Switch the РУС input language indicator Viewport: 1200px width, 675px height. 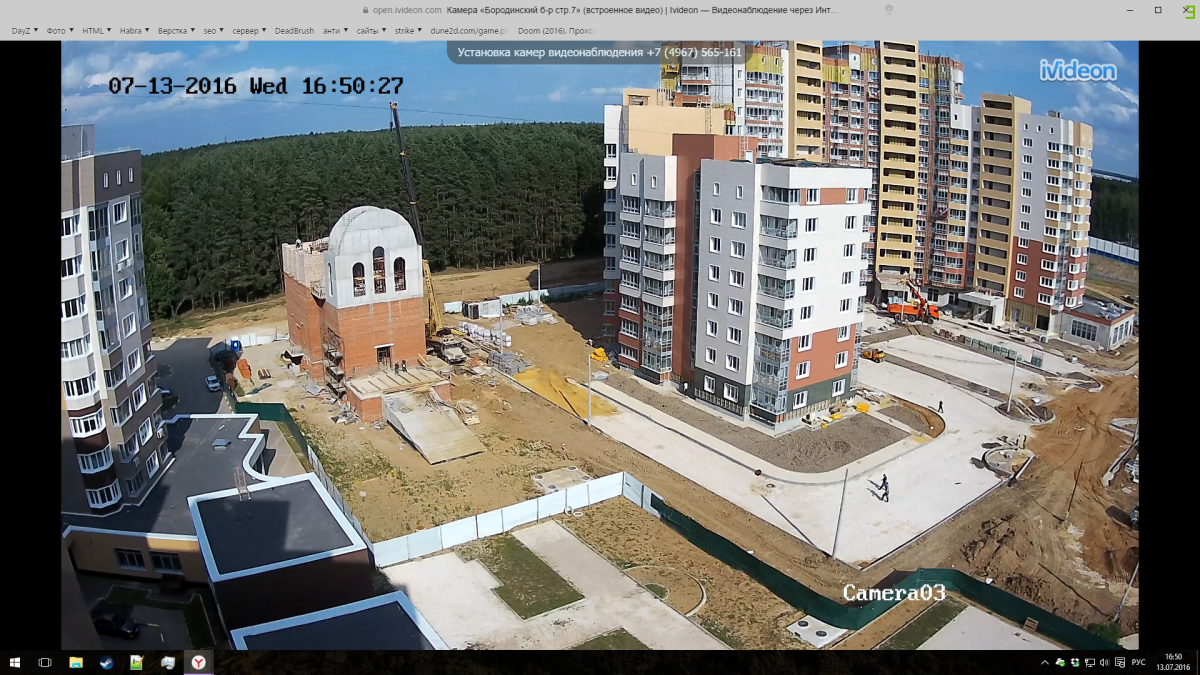coord(1138,663)
